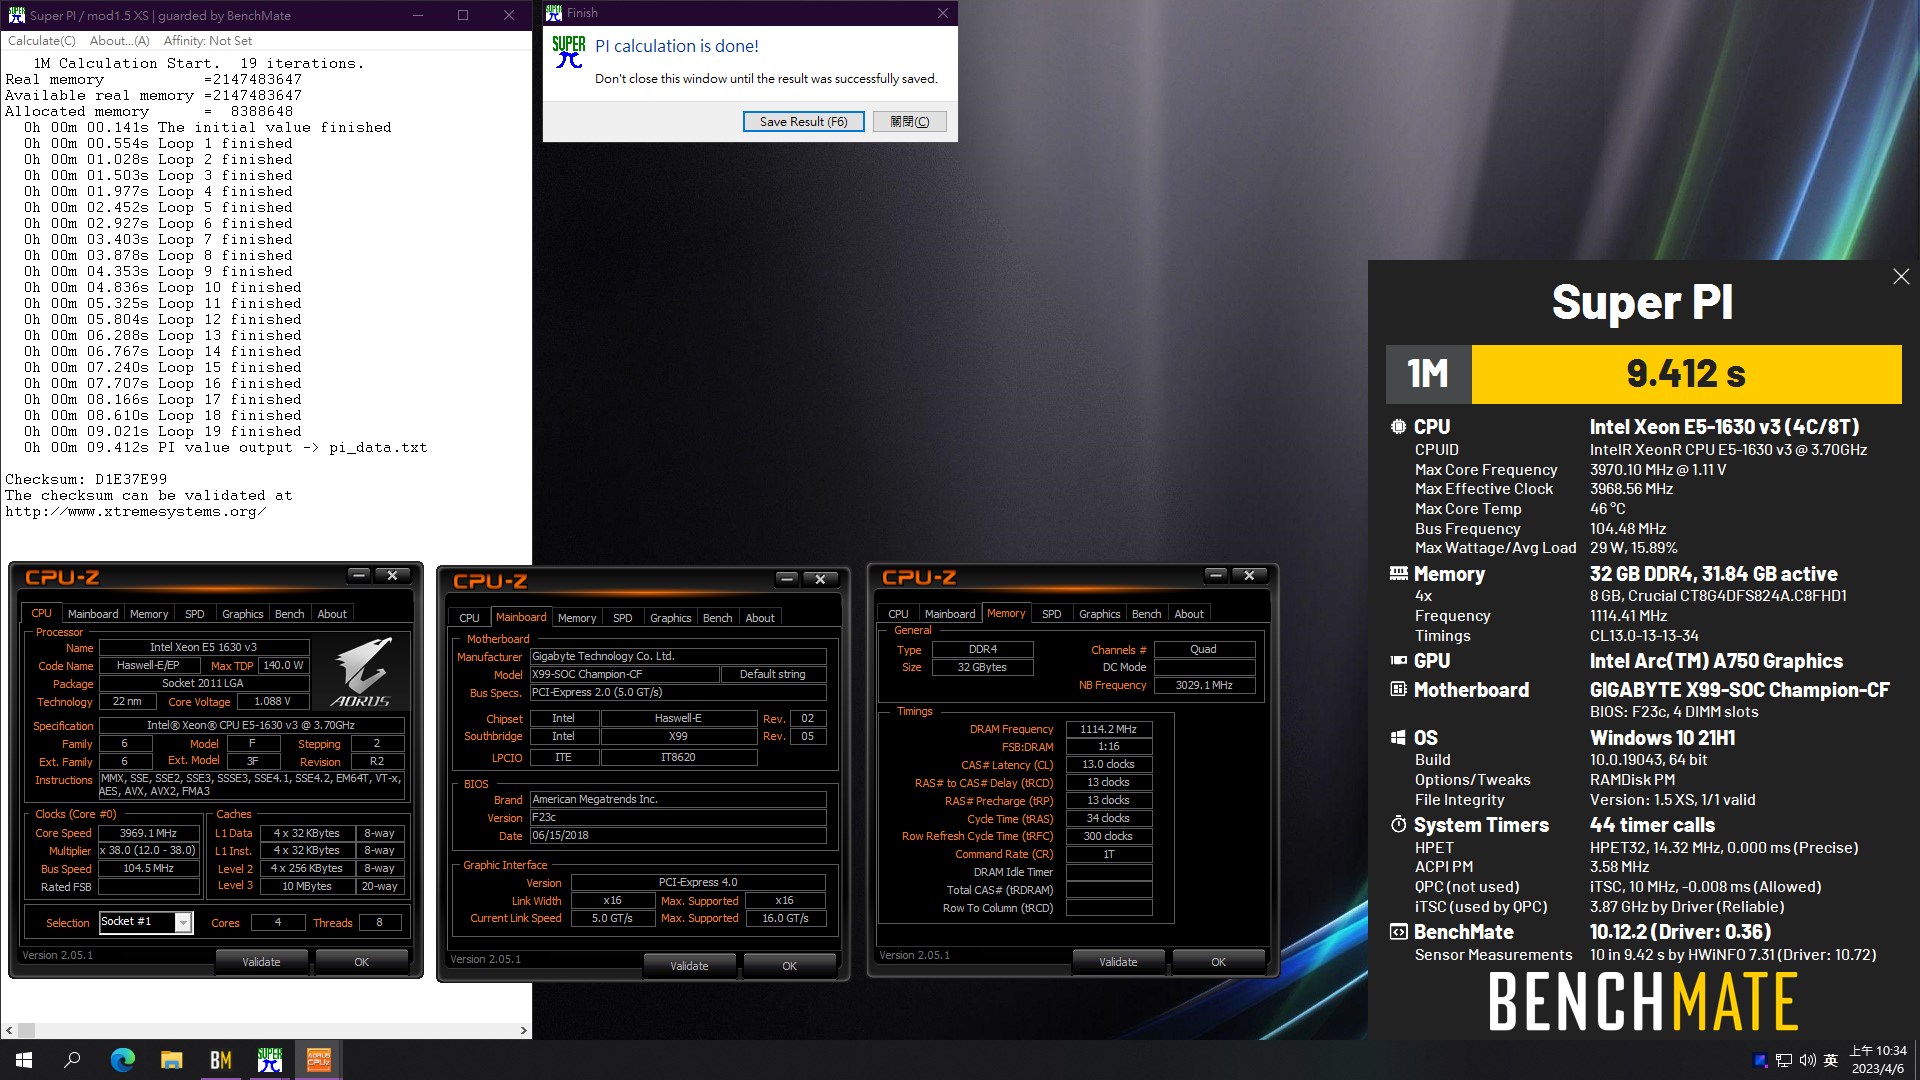
Task: Open the Socket #1 selection dropdown
Action: tap(183, 922)
